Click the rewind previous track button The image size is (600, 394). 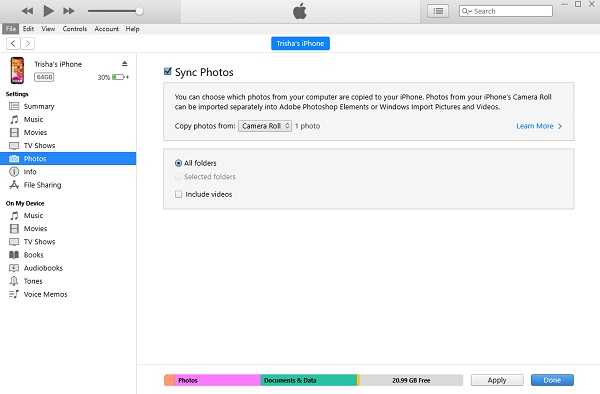point(27,11)
